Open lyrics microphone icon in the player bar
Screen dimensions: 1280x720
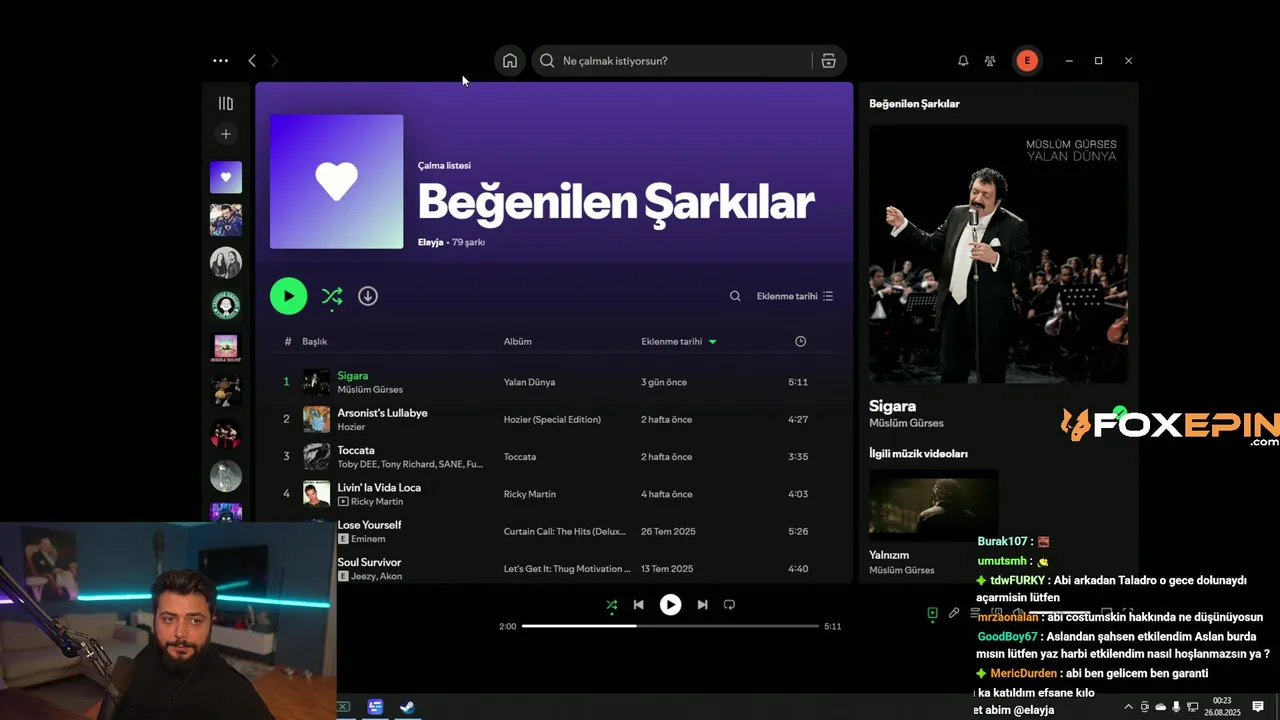[954, 613]
